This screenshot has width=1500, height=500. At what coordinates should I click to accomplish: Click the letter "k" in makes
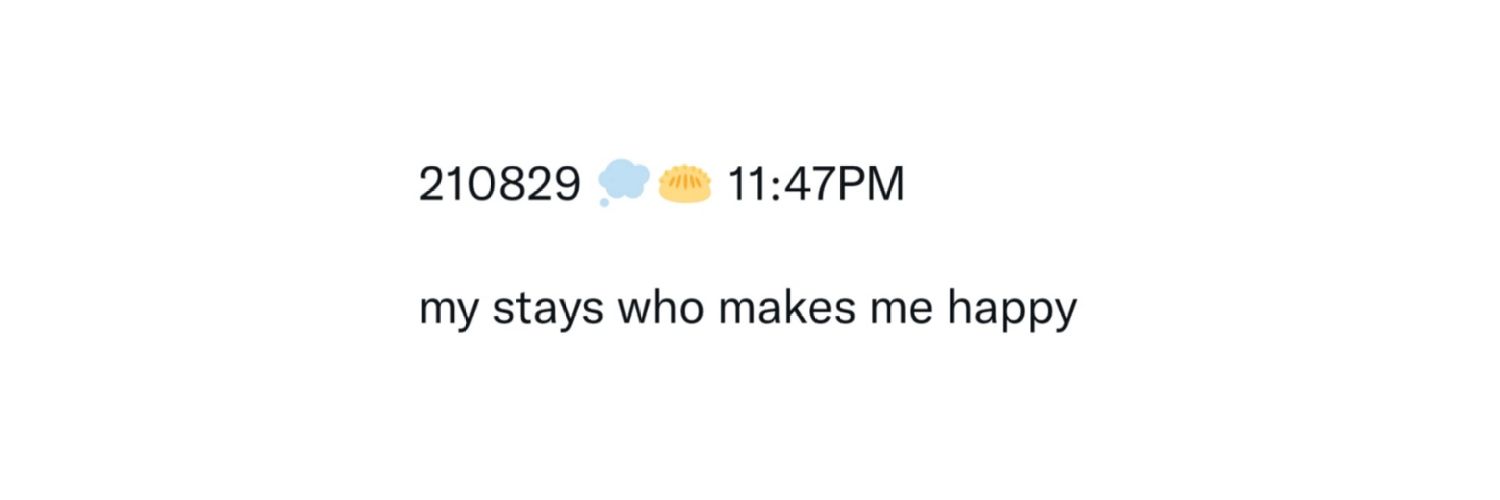798,308
